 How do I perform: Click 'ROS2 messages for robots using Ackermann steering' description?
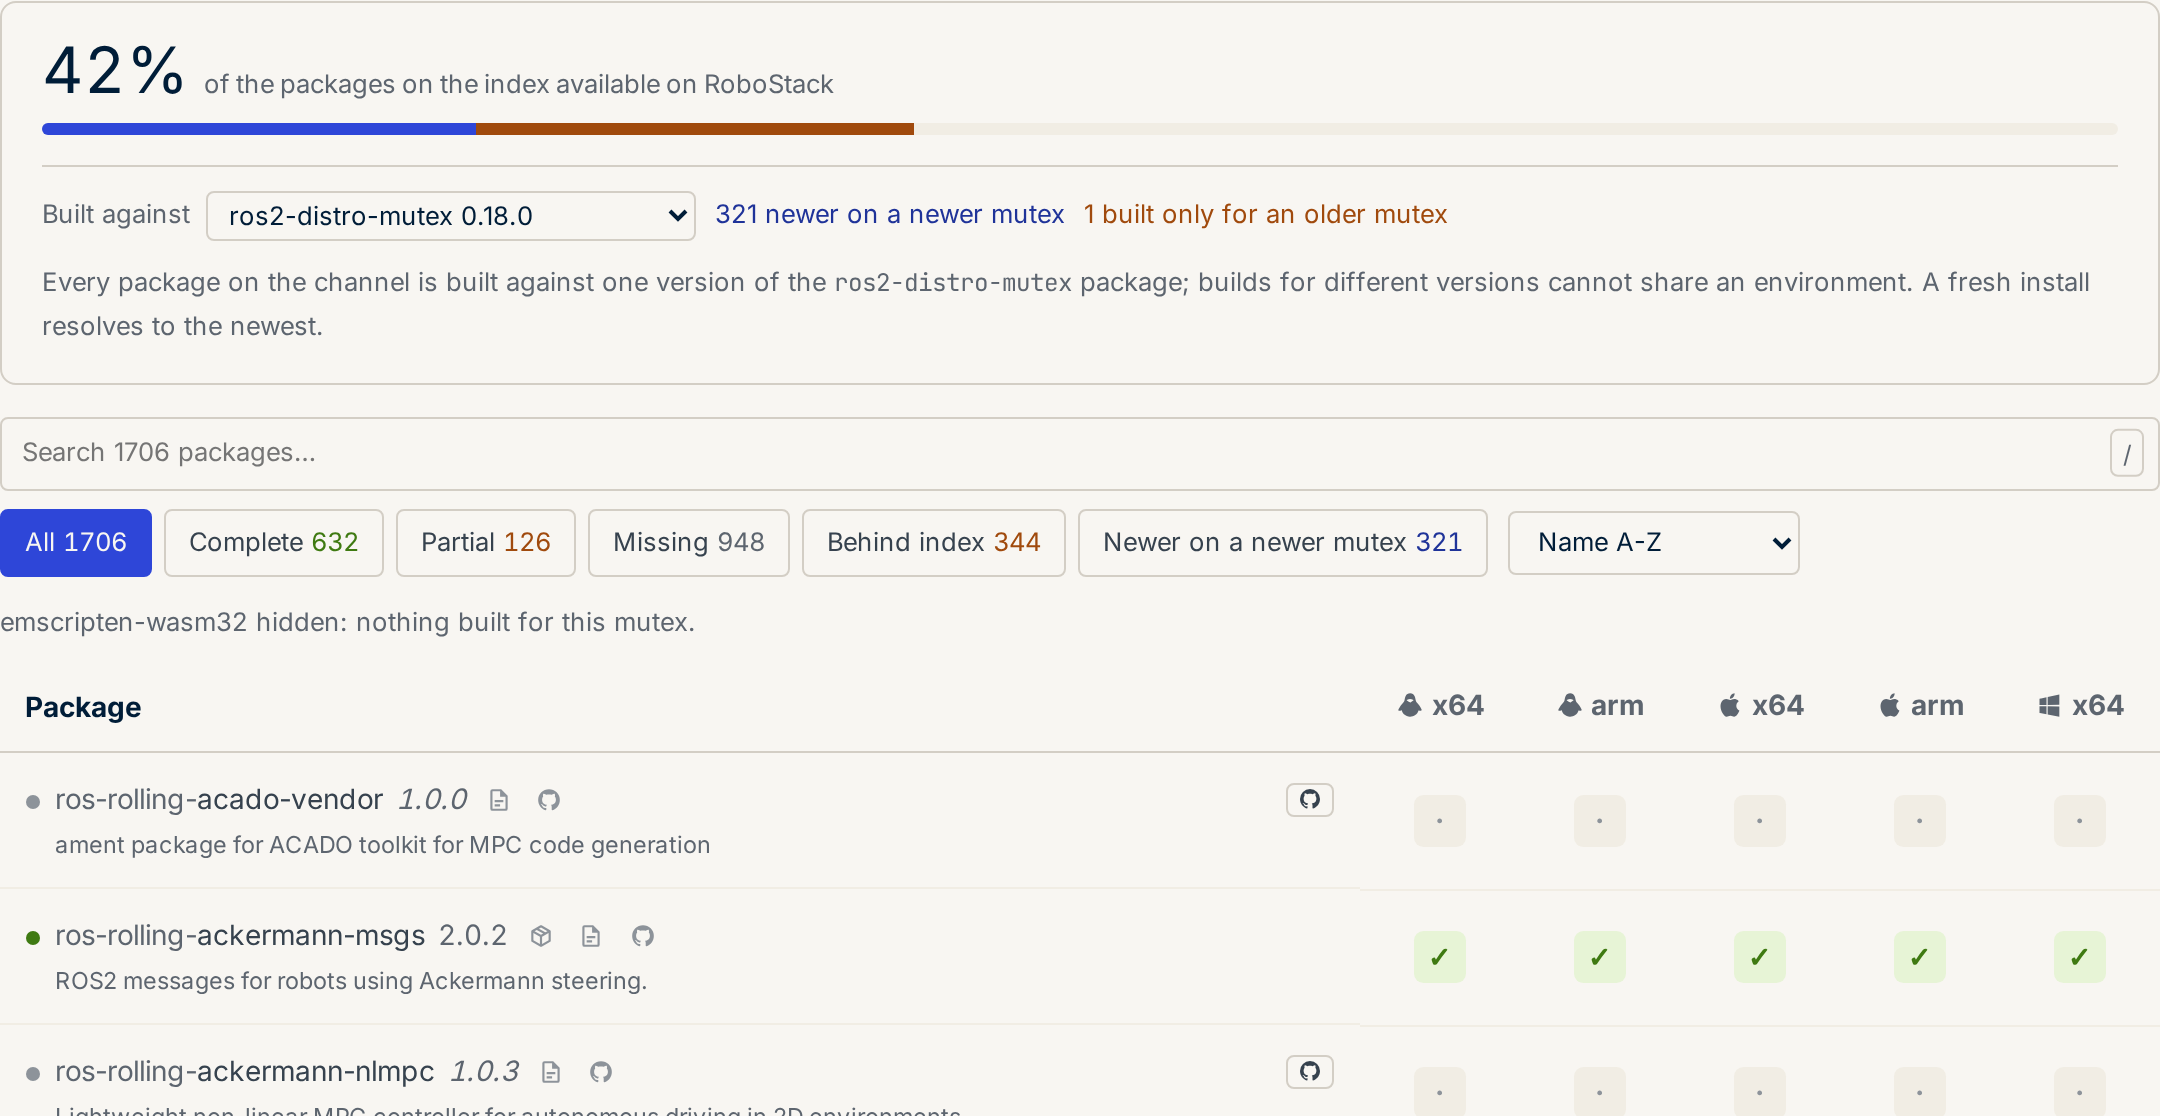pyautogui.click(x=351, y=982)
